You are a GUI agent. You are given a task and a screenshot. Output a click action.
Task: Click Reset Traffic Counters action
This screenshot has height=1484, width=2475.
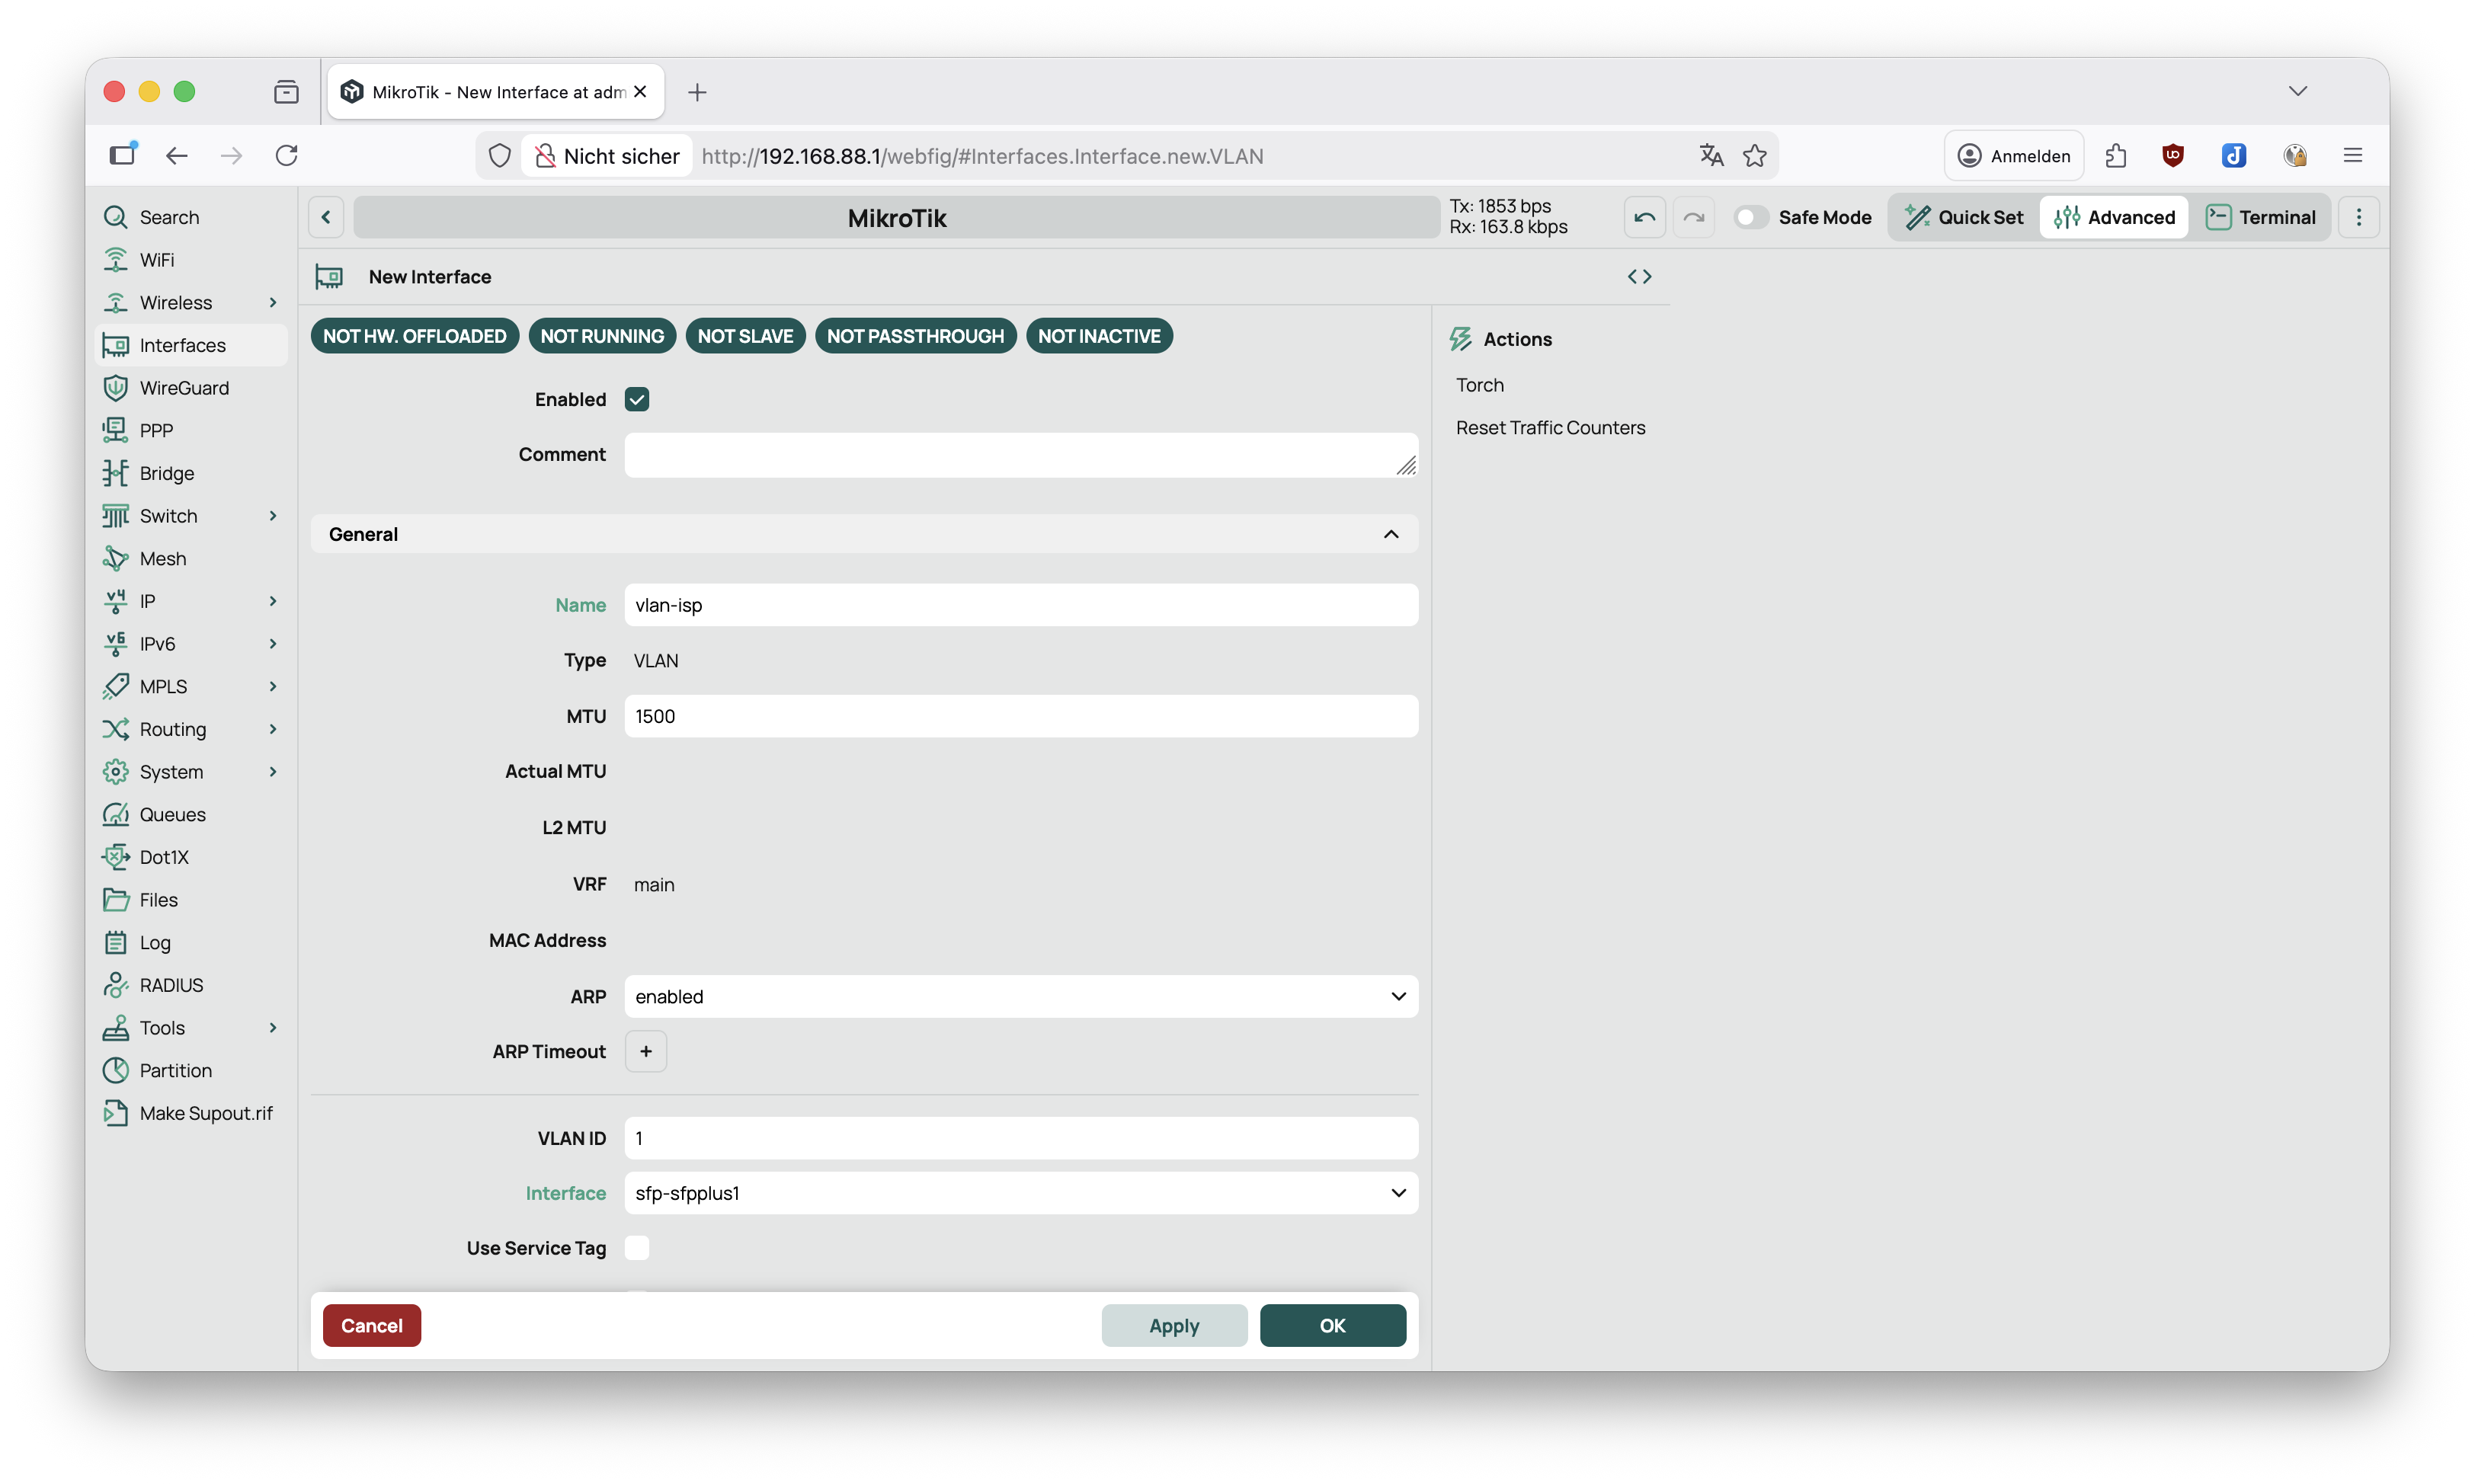click(1550, 428)
